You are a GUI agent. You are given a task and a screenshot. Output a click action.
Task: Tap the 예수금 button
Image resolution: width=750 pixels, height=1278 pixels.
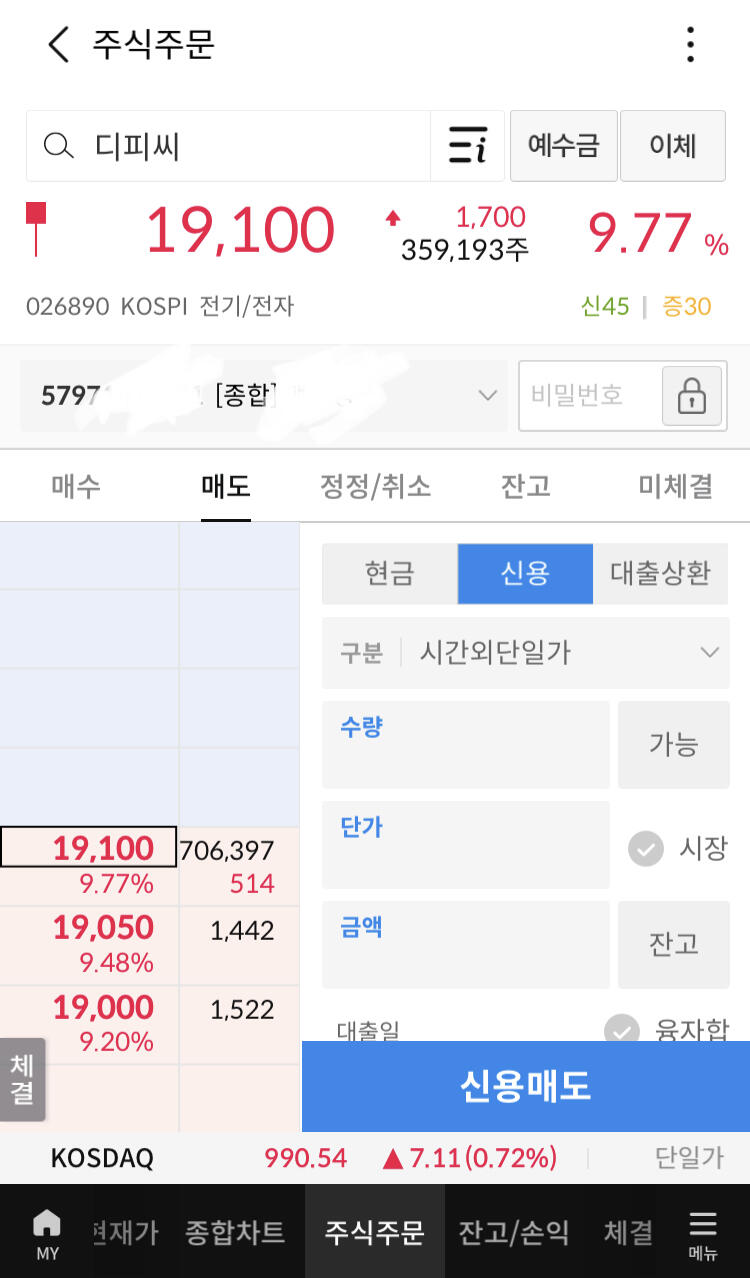[563, 146]
